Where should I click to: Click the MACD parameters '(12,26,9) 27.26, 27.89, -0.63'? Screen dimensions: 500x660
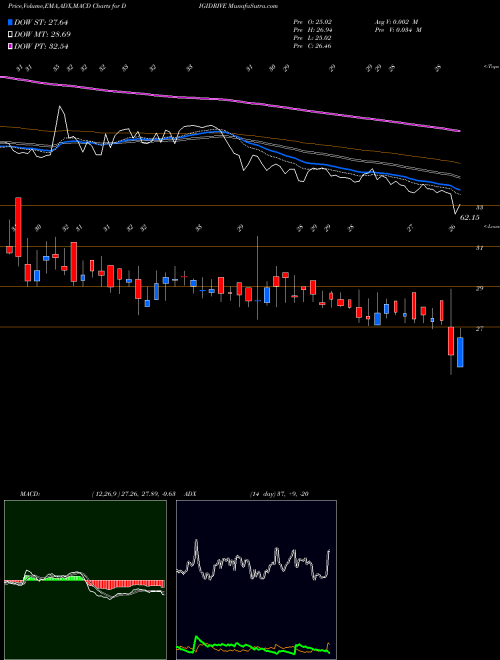tap(133, 494)
